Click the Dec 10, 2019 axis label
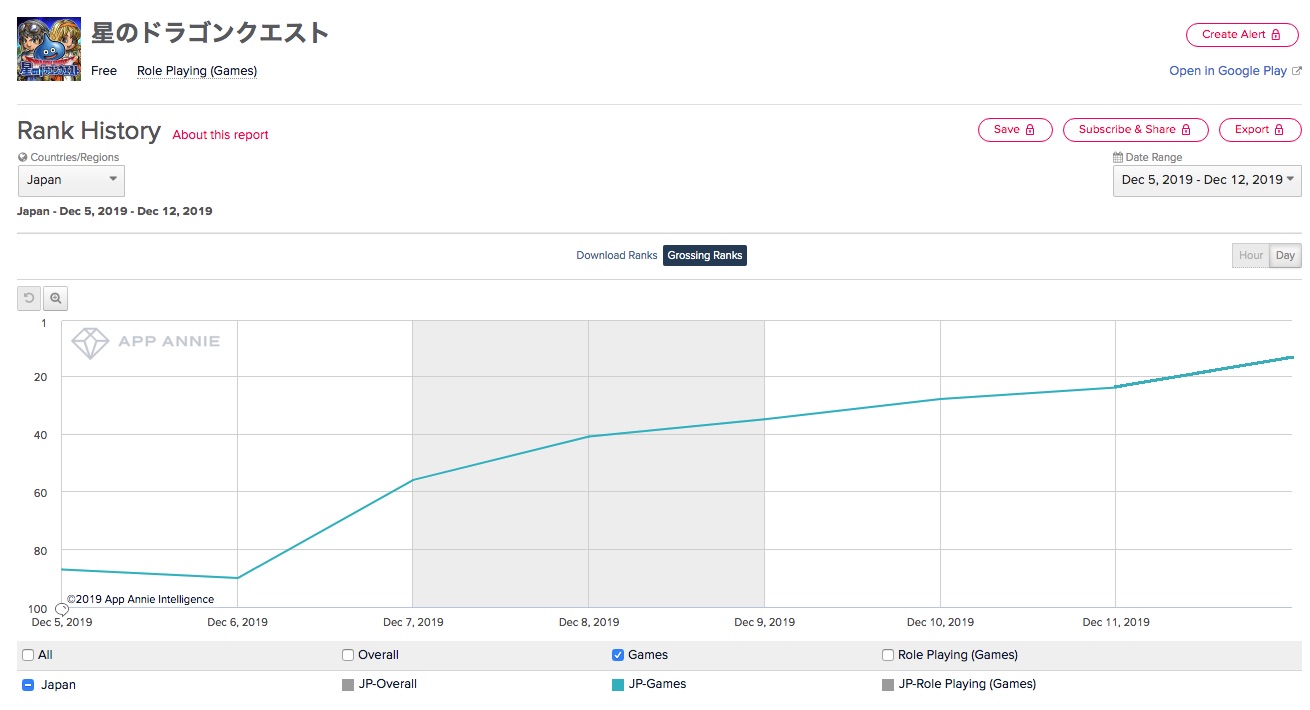Viewport: 1310px width, 710px height. point(941,622)
